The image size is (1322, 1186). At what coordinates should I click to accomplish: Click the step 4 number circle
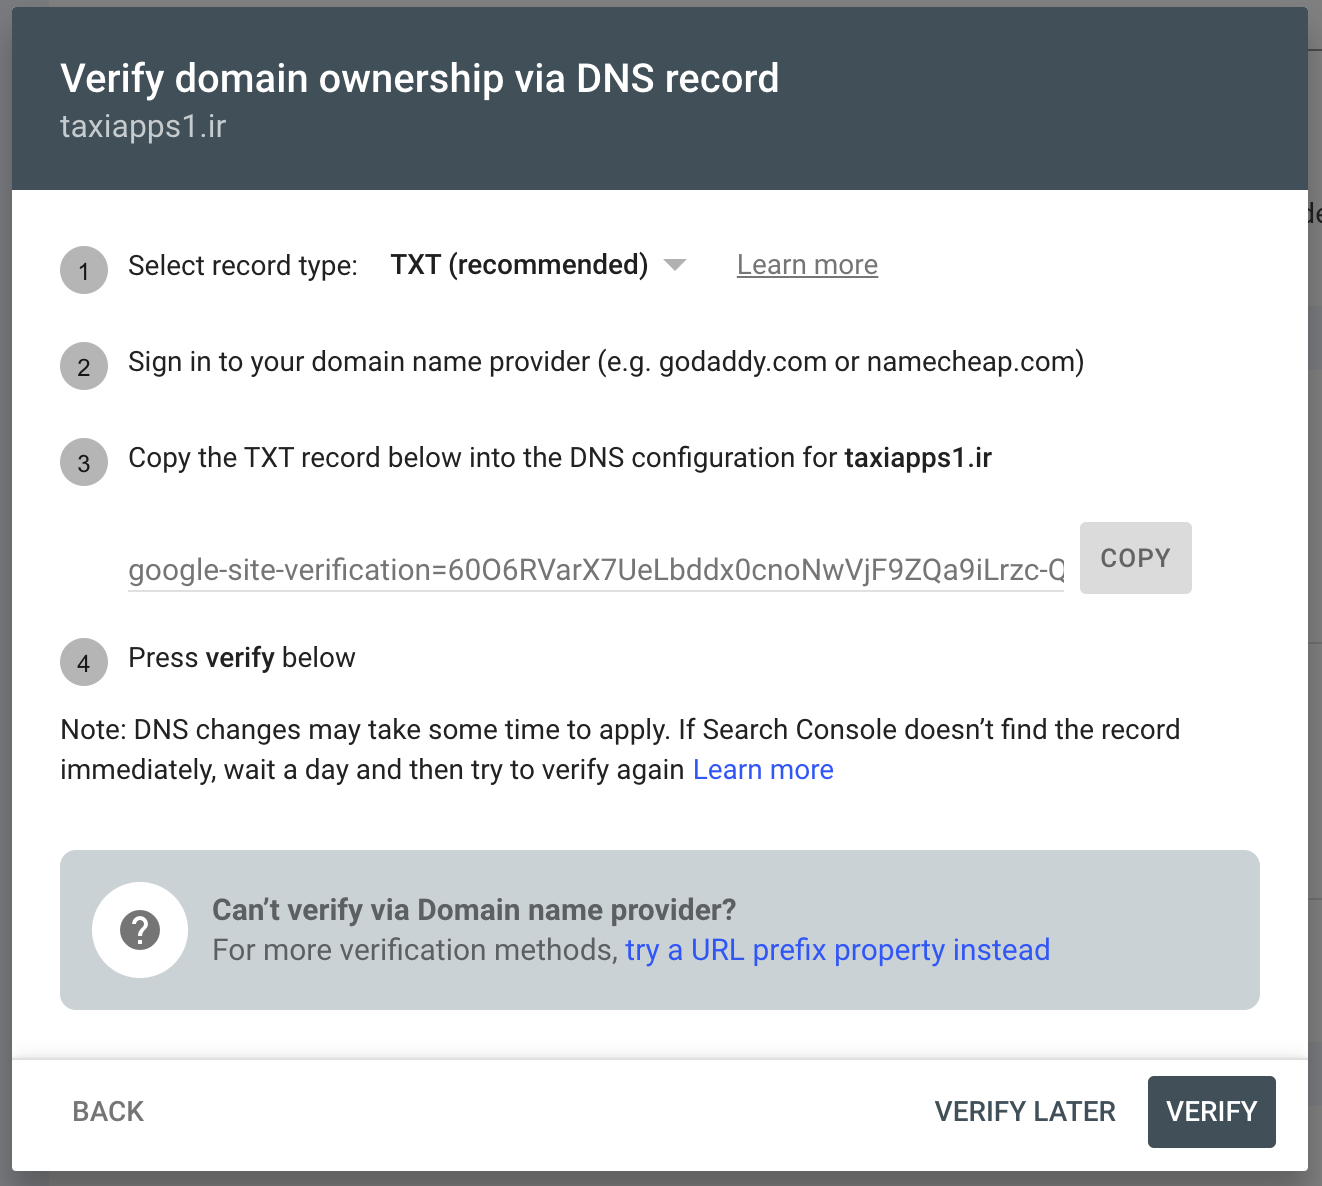pyautogui.click(x=84, y=662)
